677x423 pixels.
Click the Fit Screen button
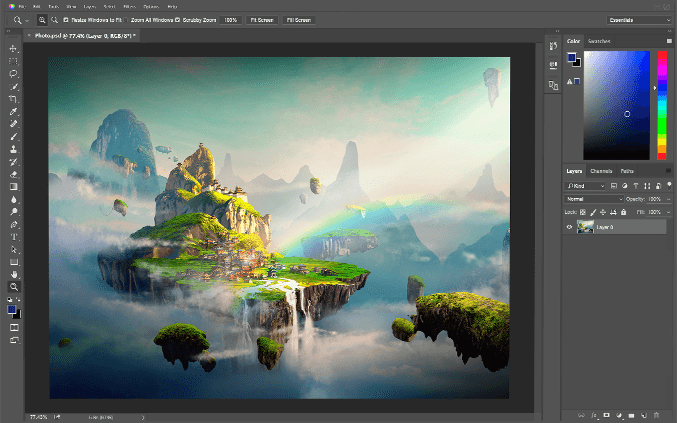pos(263,19)
